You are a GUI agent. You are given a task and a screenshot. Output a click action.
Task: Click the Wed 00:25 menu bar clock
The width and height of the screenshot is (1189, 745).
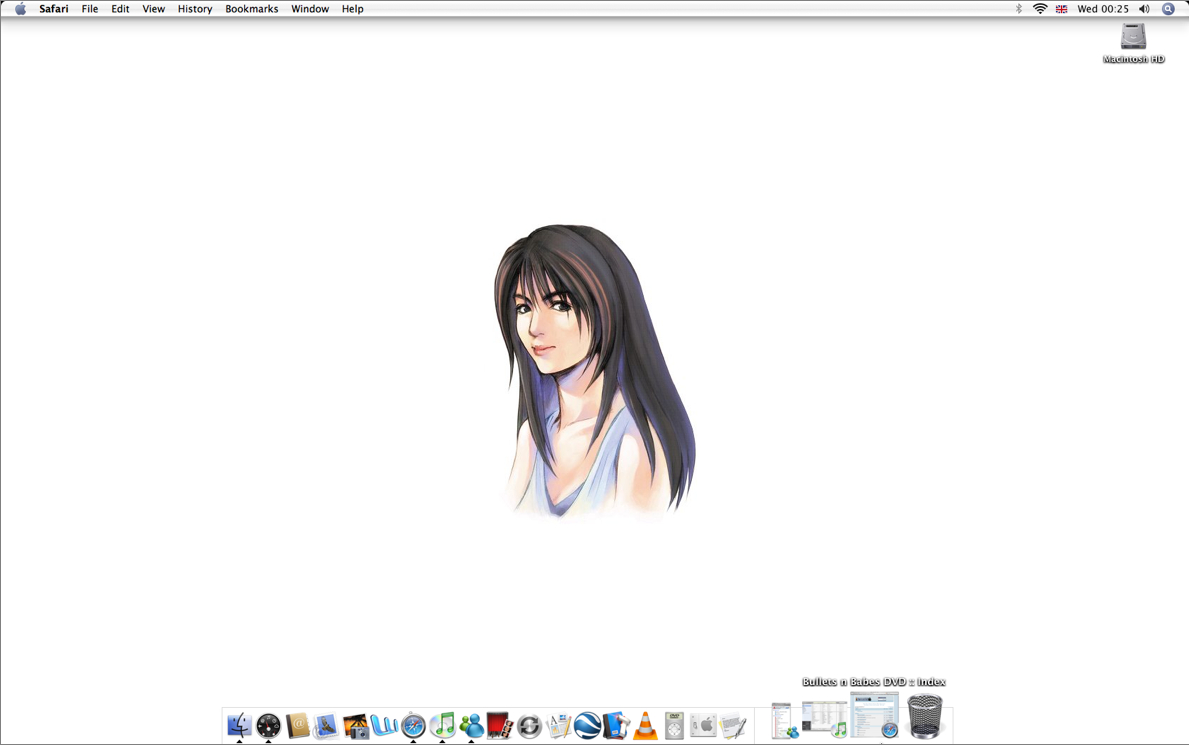pos(1103,9)
